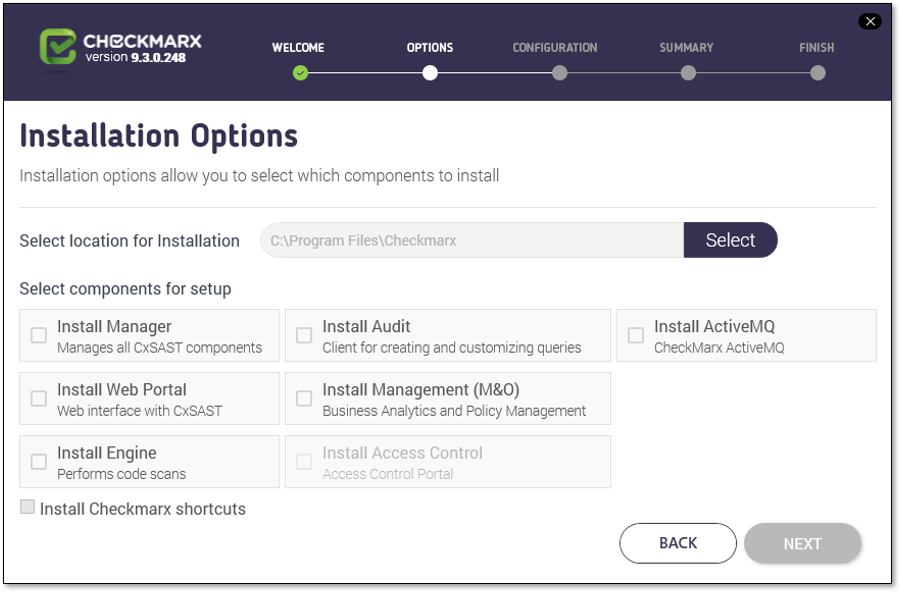This screenshot has width=901, height=593.
Task: Enable the Install Engine checkbox
Action: 38,461
